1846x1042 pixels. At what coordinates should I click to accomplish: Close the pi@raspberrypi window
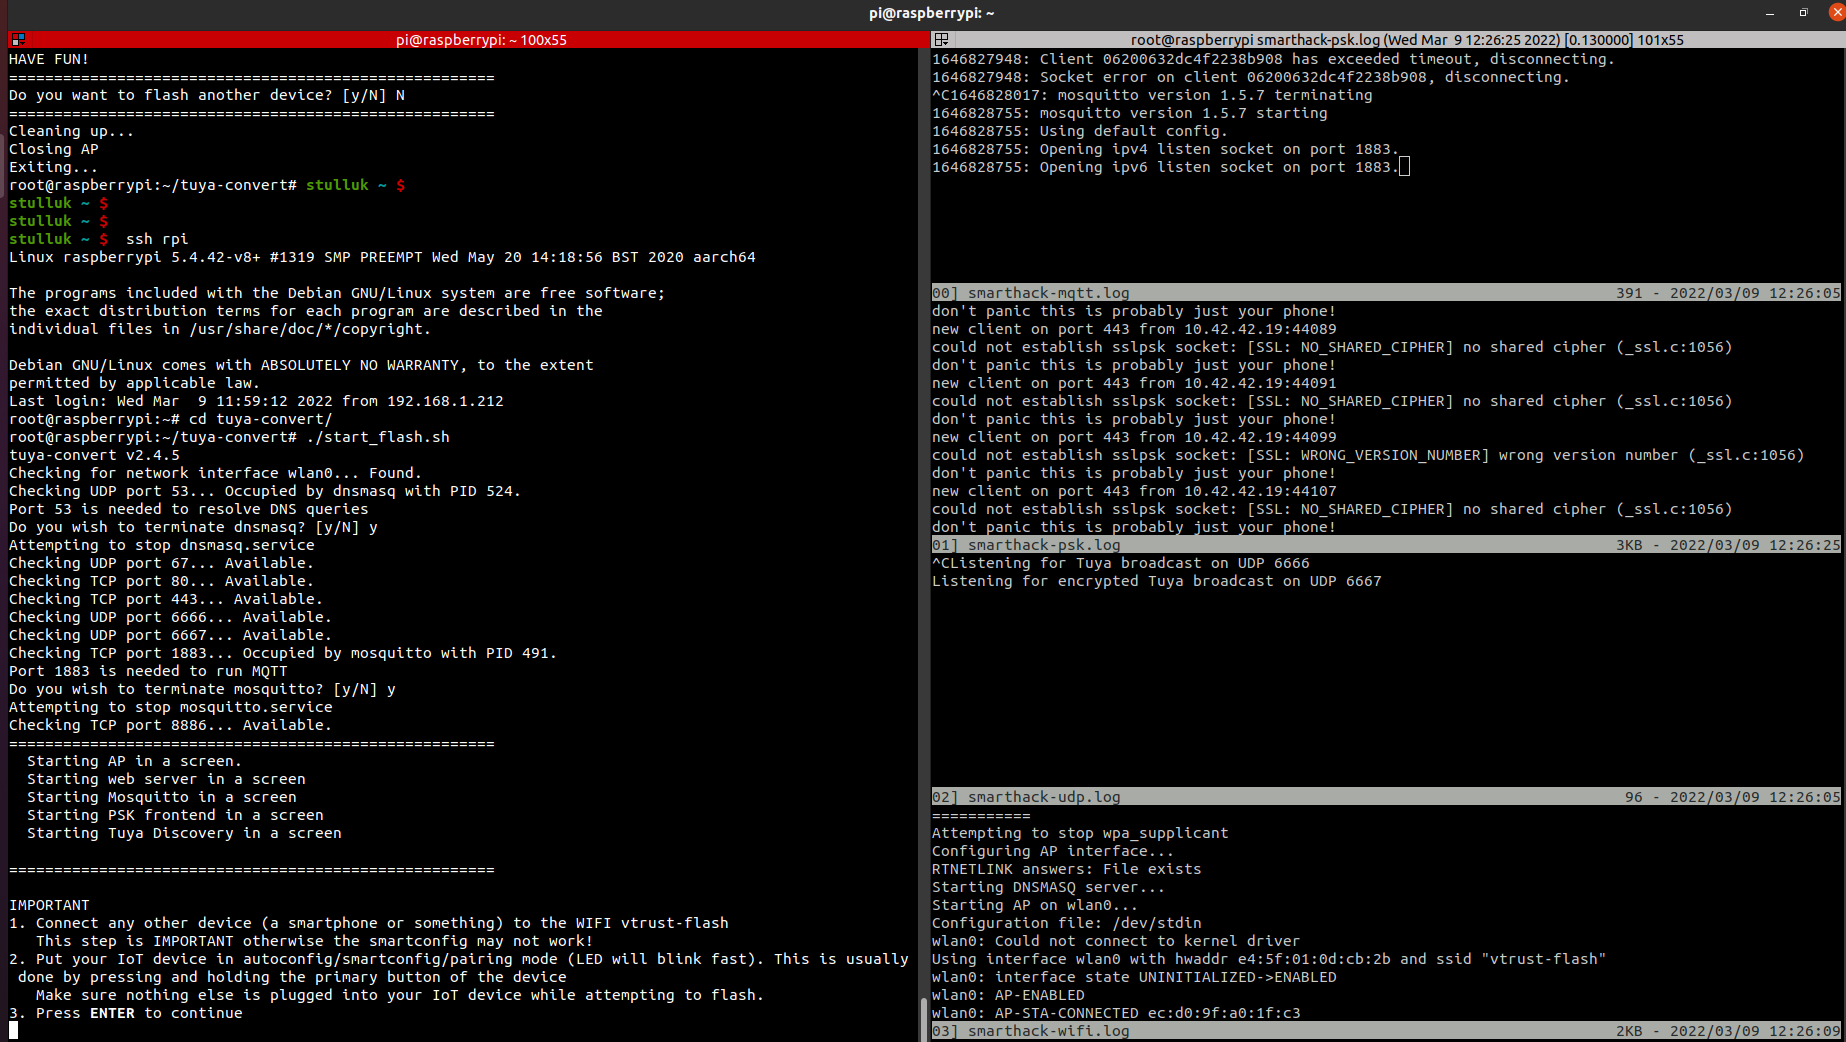click(x=1835, y=13)
